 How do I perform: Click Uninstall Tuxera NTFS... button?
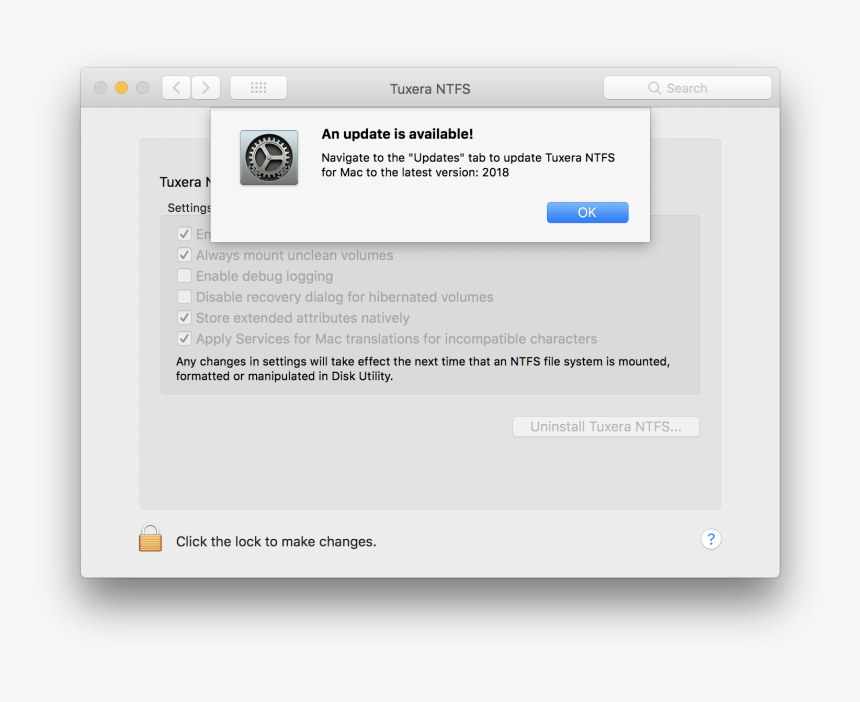[x=606, y=427]
